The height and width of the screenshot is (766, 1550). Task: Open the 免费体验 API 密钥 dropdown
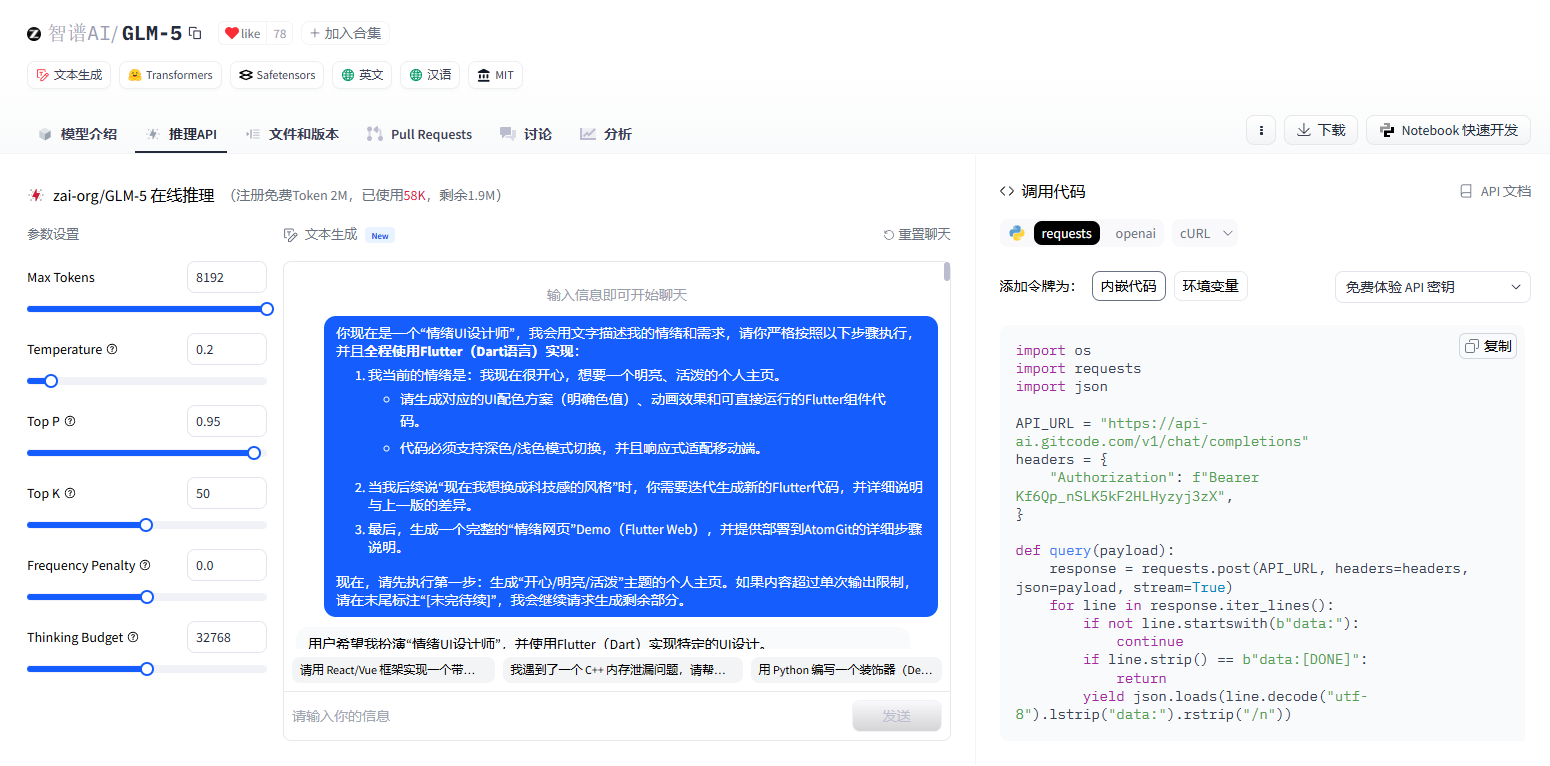pyautogui.click(x=1433, y=287)
